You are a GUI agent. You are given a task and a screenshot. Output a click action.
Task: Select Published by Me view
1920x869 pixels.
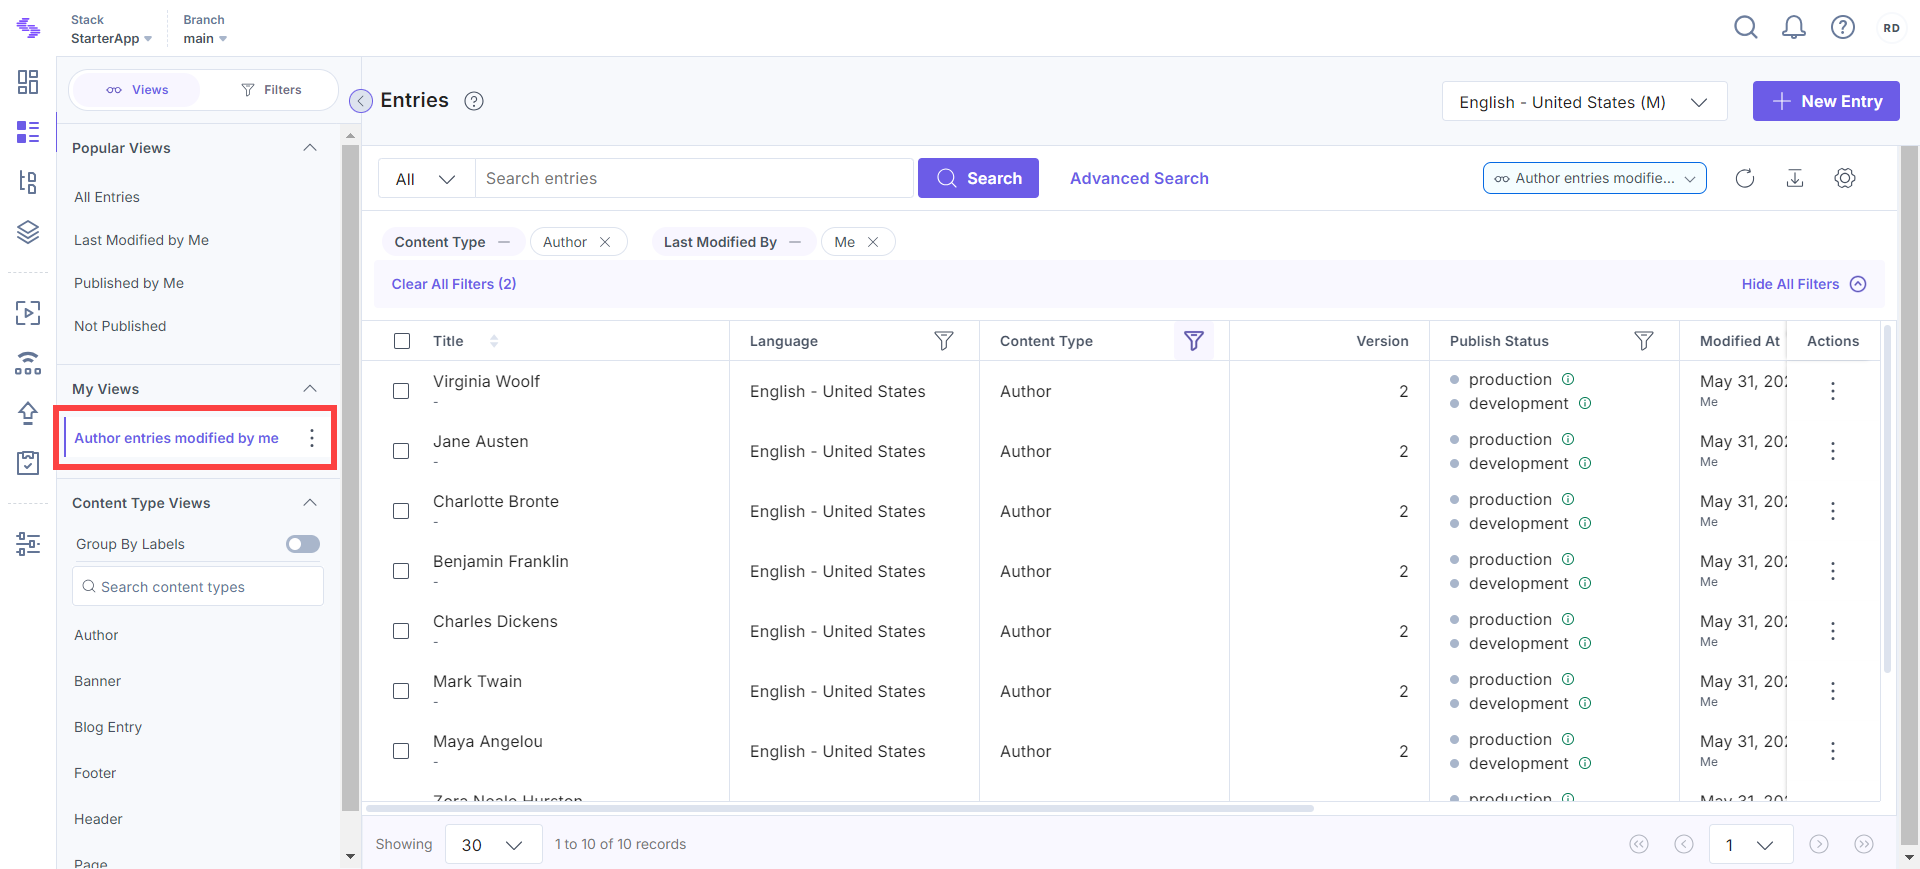[129, 283]
